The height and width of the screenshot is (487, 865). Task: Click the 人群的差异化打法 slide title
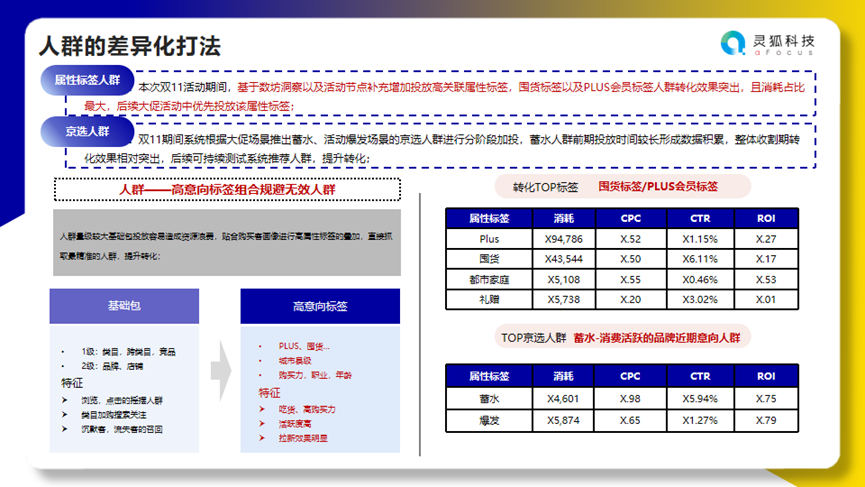tap(129, 46)
